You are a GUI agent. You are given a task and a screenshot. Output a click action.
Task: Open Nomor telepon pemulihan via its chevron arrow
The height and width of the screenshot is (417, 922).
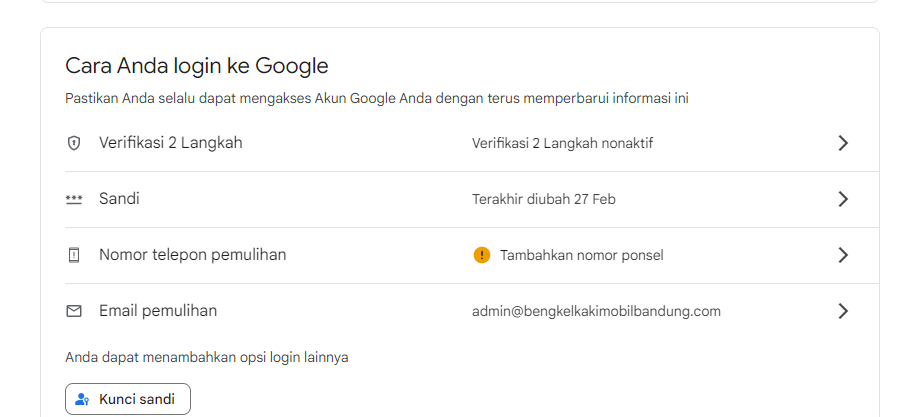click(x=843, y=255)
